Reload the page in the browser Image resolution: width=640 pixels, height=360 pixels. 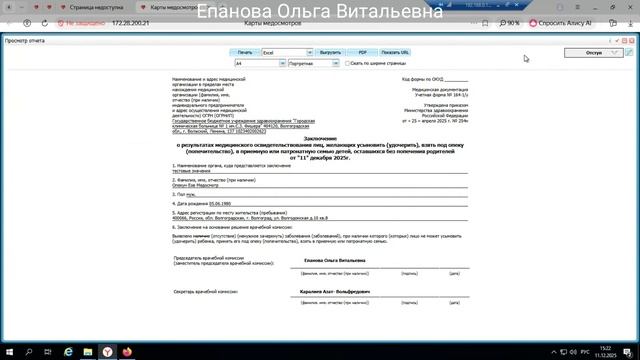coord(44,23)
